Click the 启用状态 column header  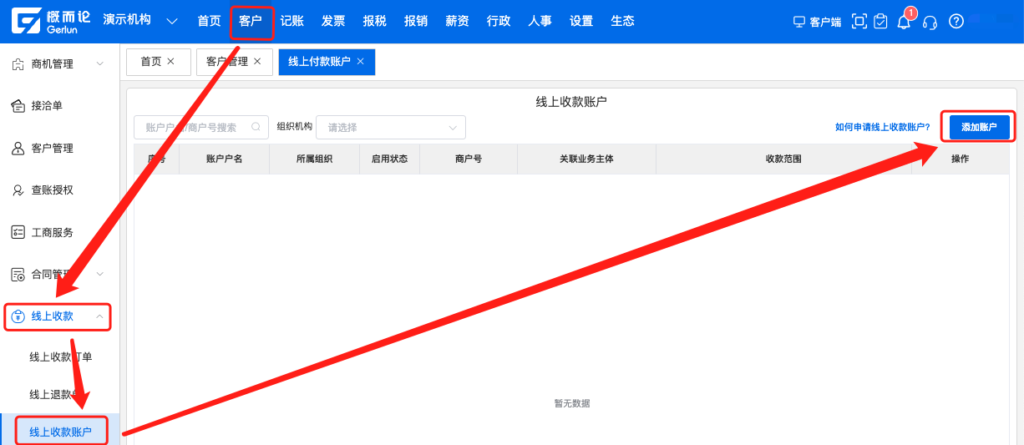[390, 159]
